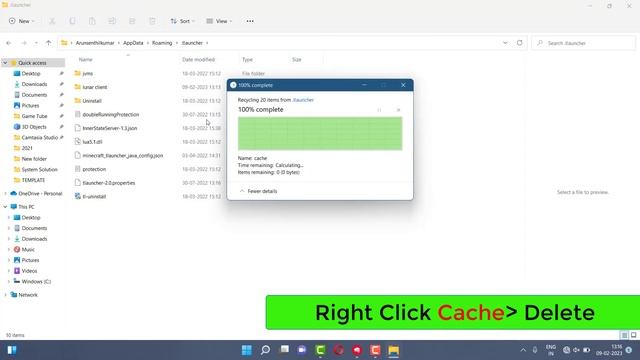Click the Rename toolbar icon
This screenshot has width=640, height=360.
(112, 21)
